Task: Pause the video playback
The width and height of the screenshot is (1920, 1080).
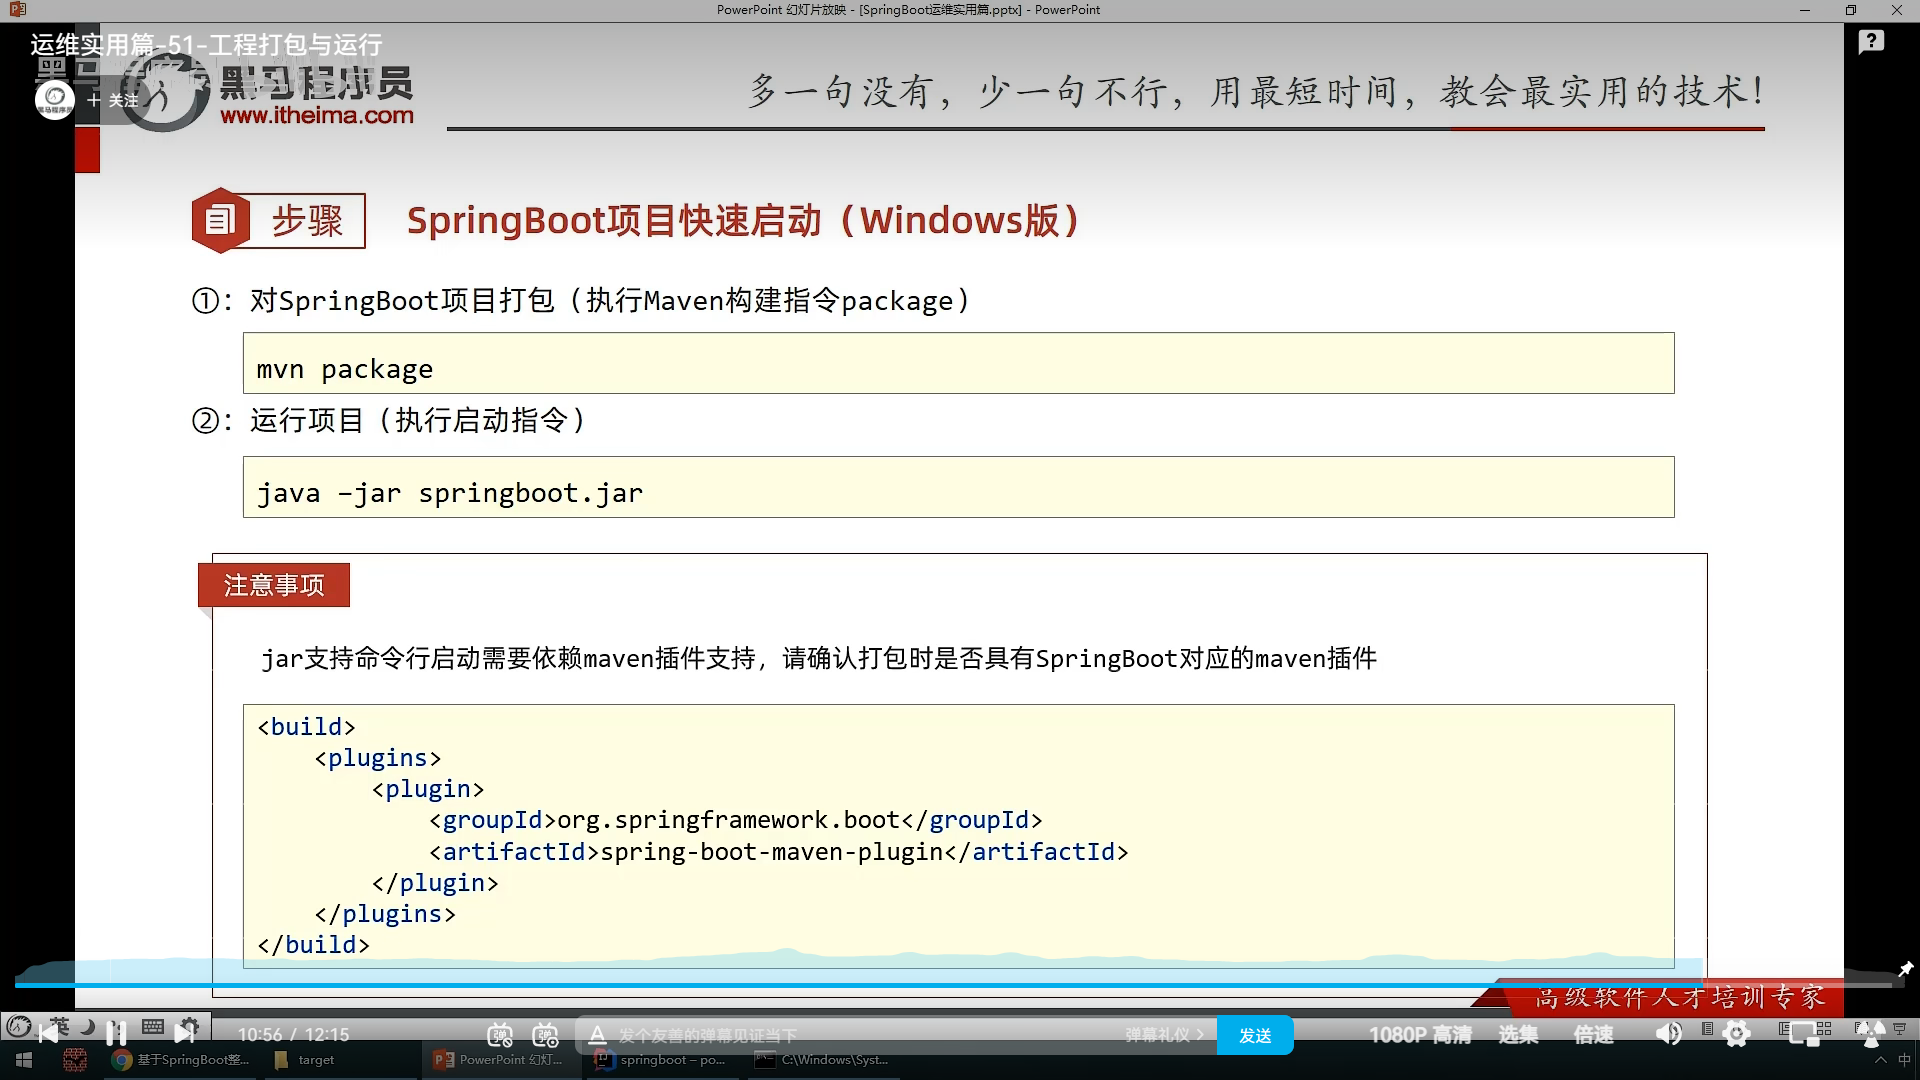Action: pyautogui.click(x=116, y=1033)
